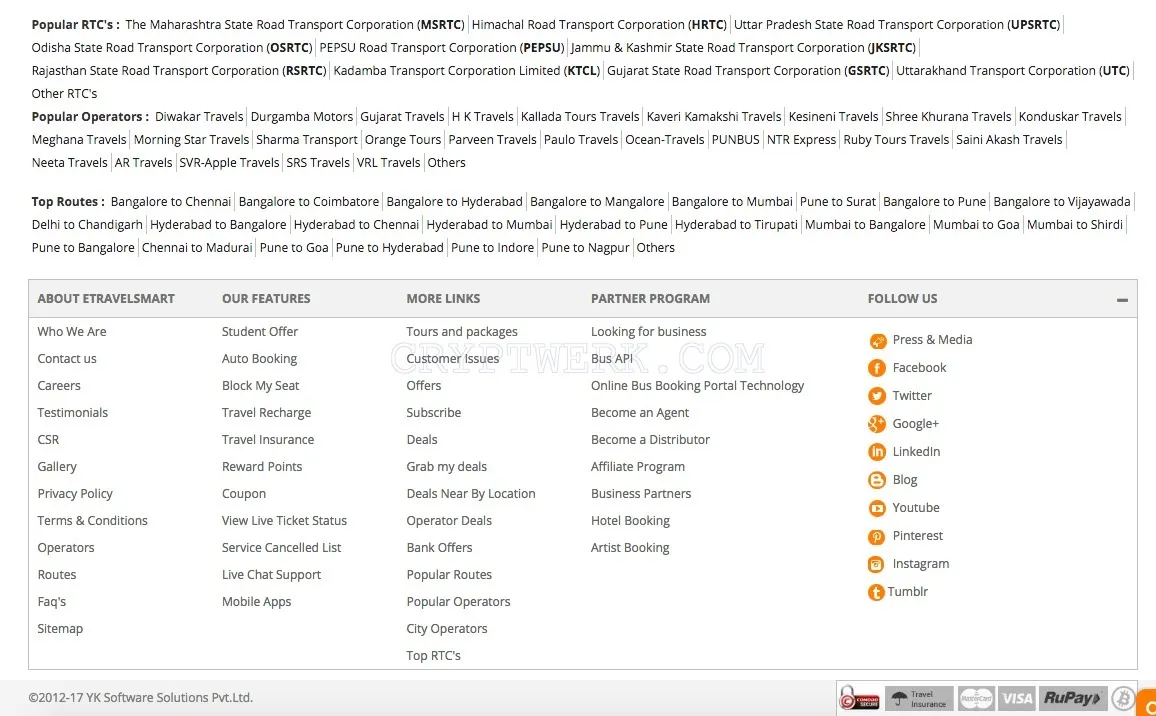Screen dimensions: 1156x716
Task: Click the Comodo Secure padlock badge
Action: (860, 698)
